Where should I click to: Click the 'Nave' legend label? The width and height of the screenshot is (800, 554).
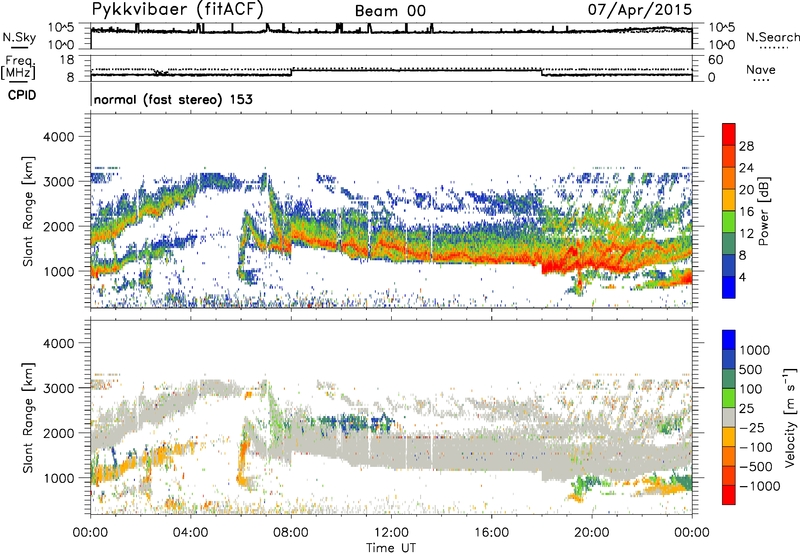point(761,69)
